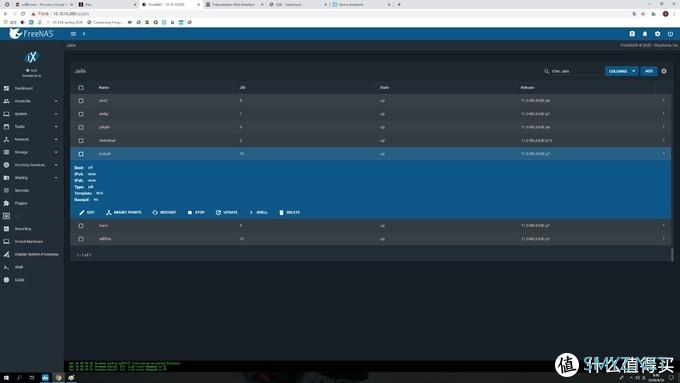This screenshot has height=383, width=680.
Task: Click the collapse sidebar chevron in top bar
Action: [x=84, y=34]
